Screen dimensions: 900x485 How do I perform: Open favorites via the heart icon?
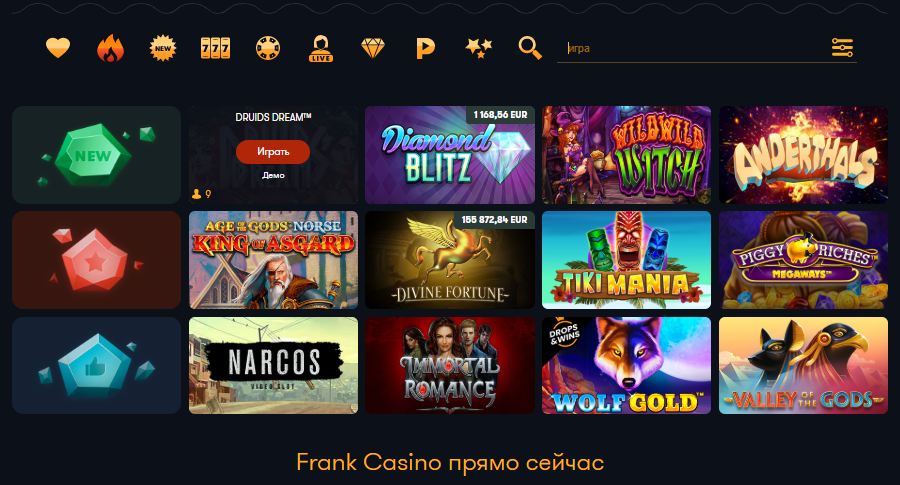tap(58, 48)
